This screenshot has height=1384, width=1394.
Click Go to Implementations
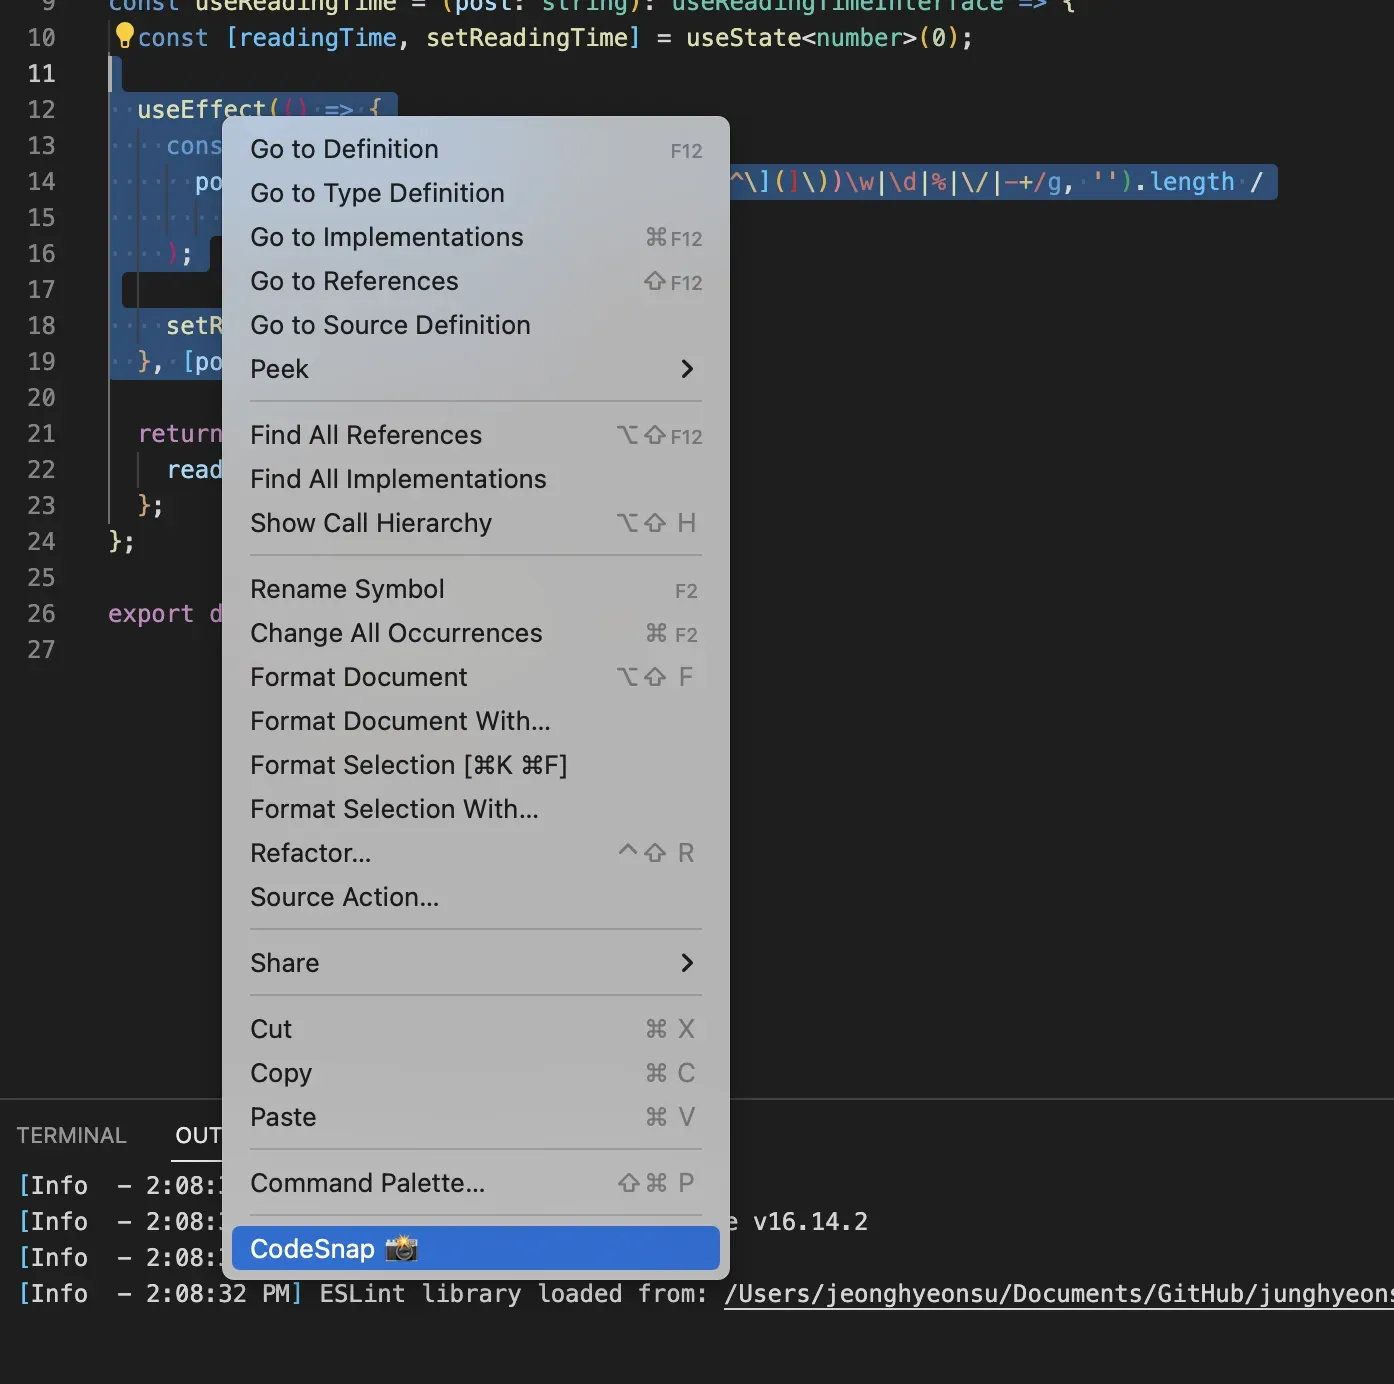[x=386, y=237]
